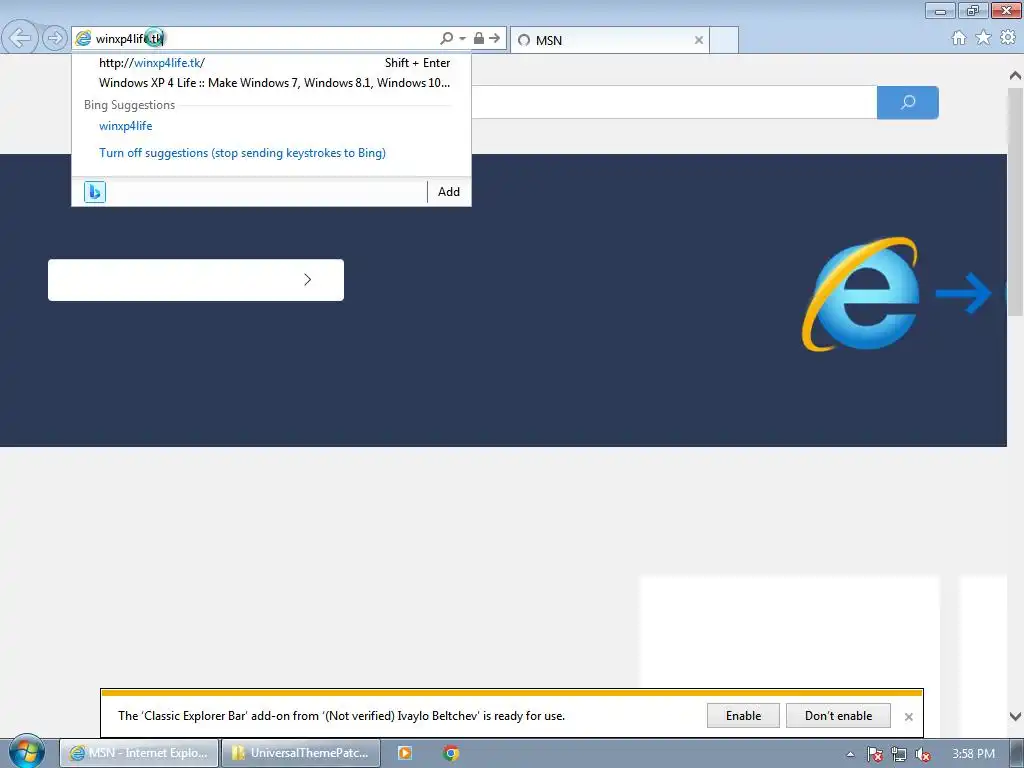
Task: Minimize the Internet Explorer window
Action: tap(940, 11)
